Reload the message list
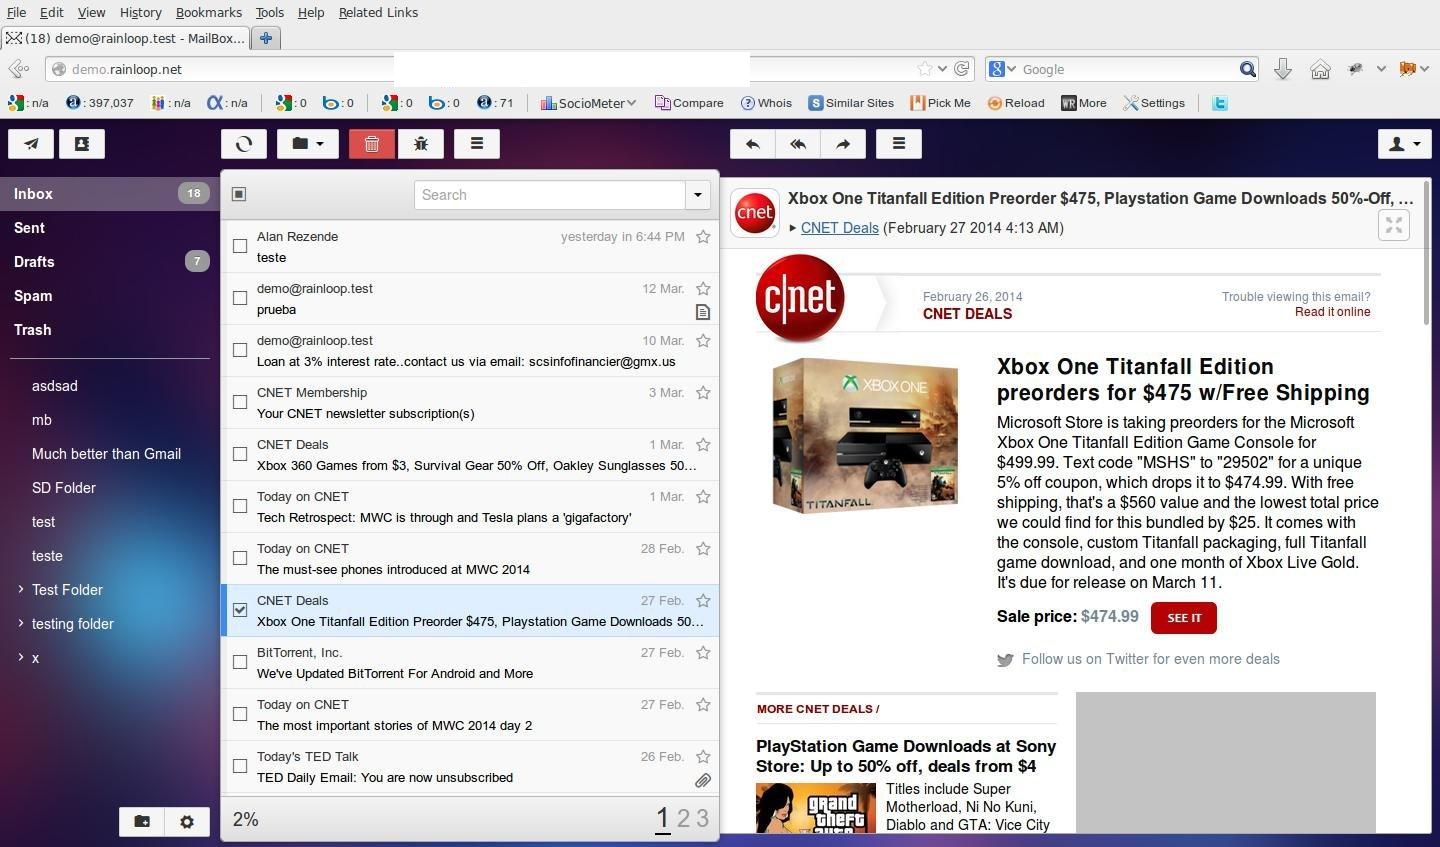 coord(244,144)
